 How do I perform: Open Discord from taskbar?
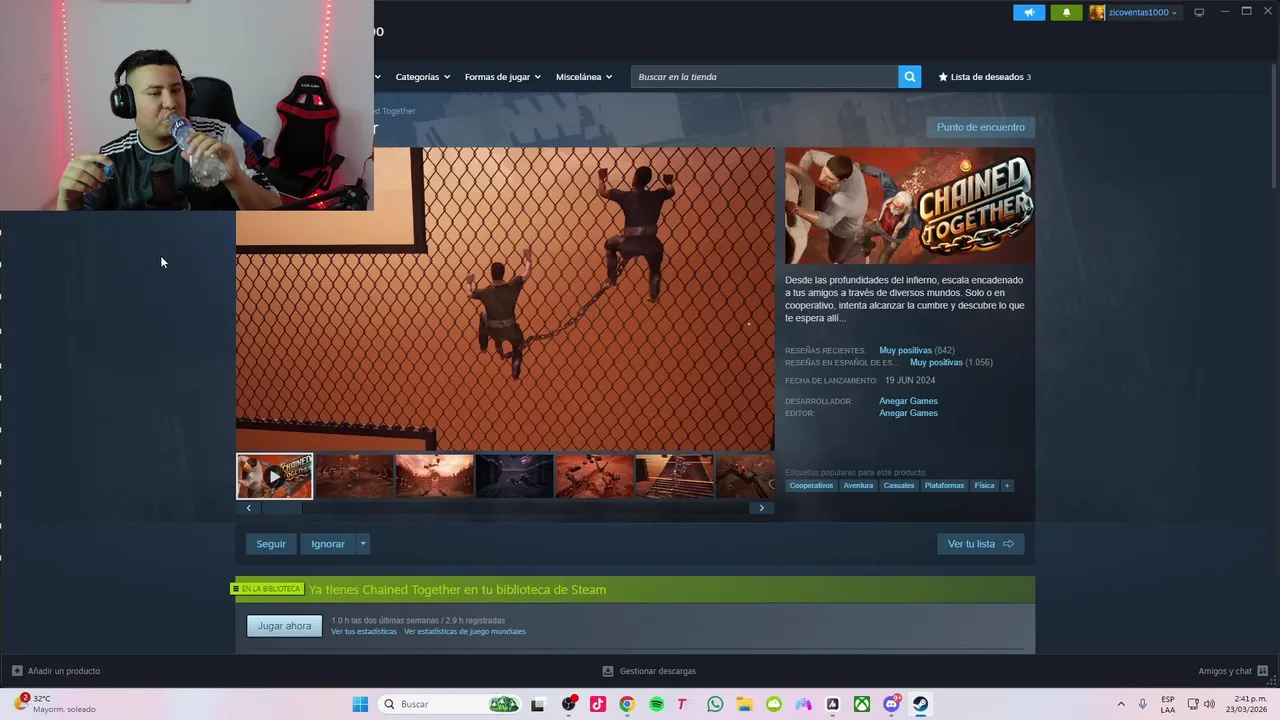point(891,704)
